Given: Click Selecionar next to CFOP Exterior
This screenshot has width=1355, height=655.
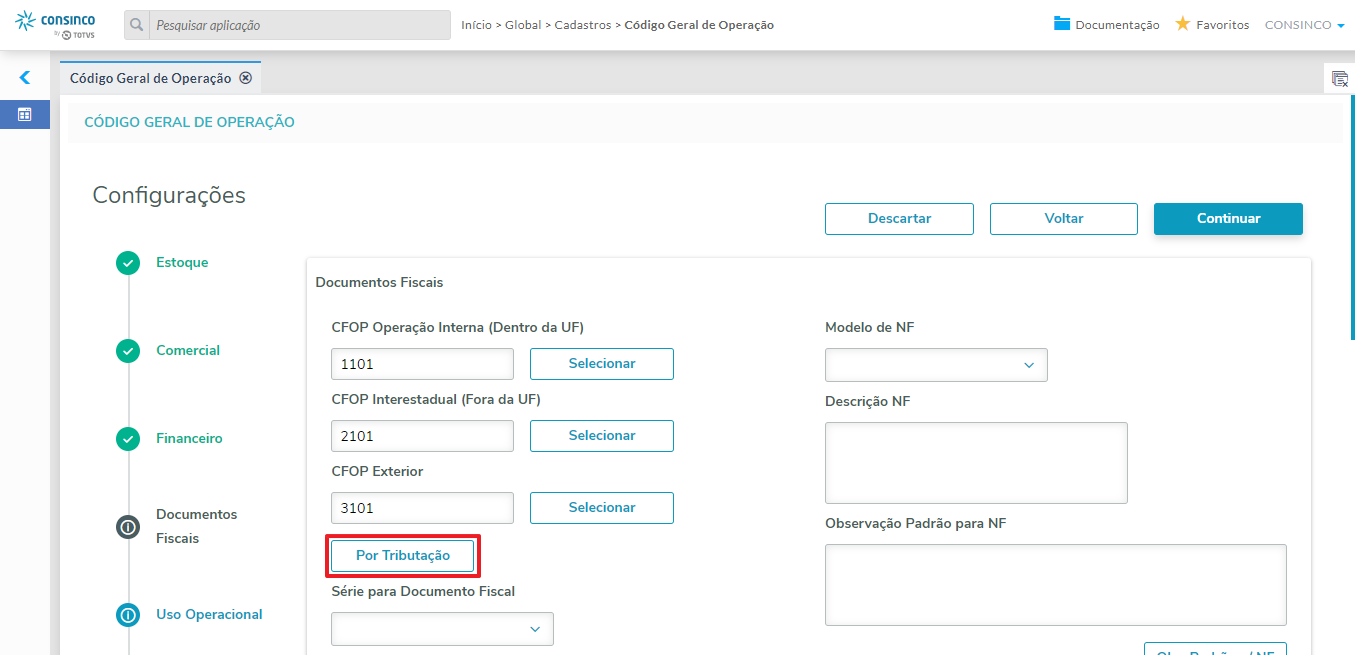Looking at the screenshot, I should coord(601,508).
